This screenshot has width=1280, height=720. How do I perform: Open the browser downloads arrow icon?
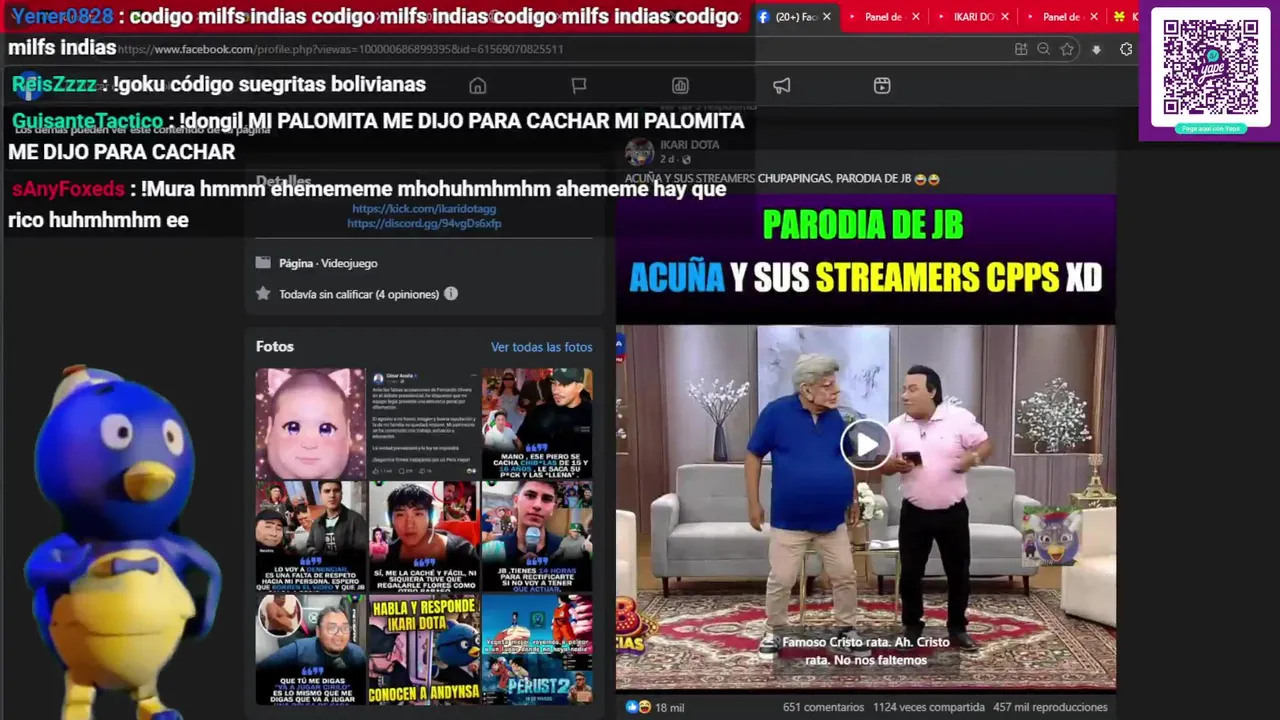[x=1096, y=49]
